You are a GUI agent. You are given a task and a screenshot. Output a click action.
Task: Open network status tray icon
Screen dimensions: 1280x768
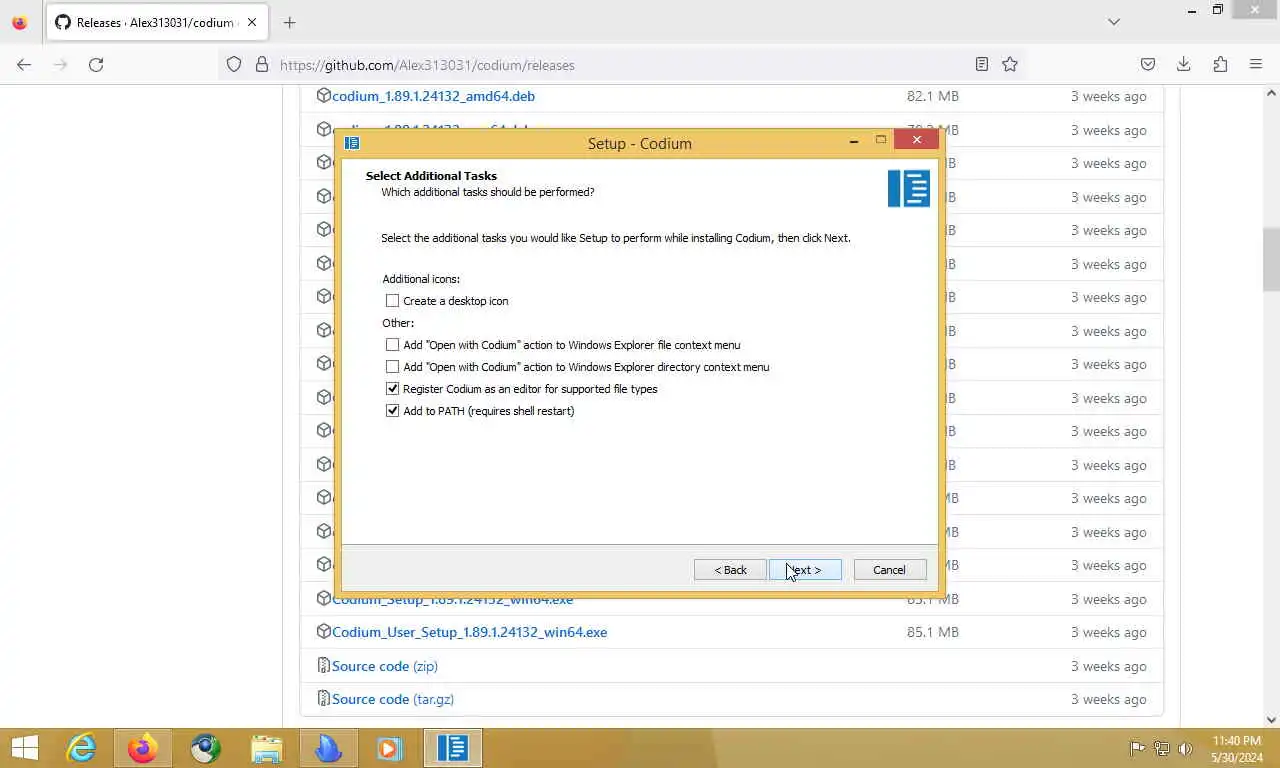click(1162, 748)
